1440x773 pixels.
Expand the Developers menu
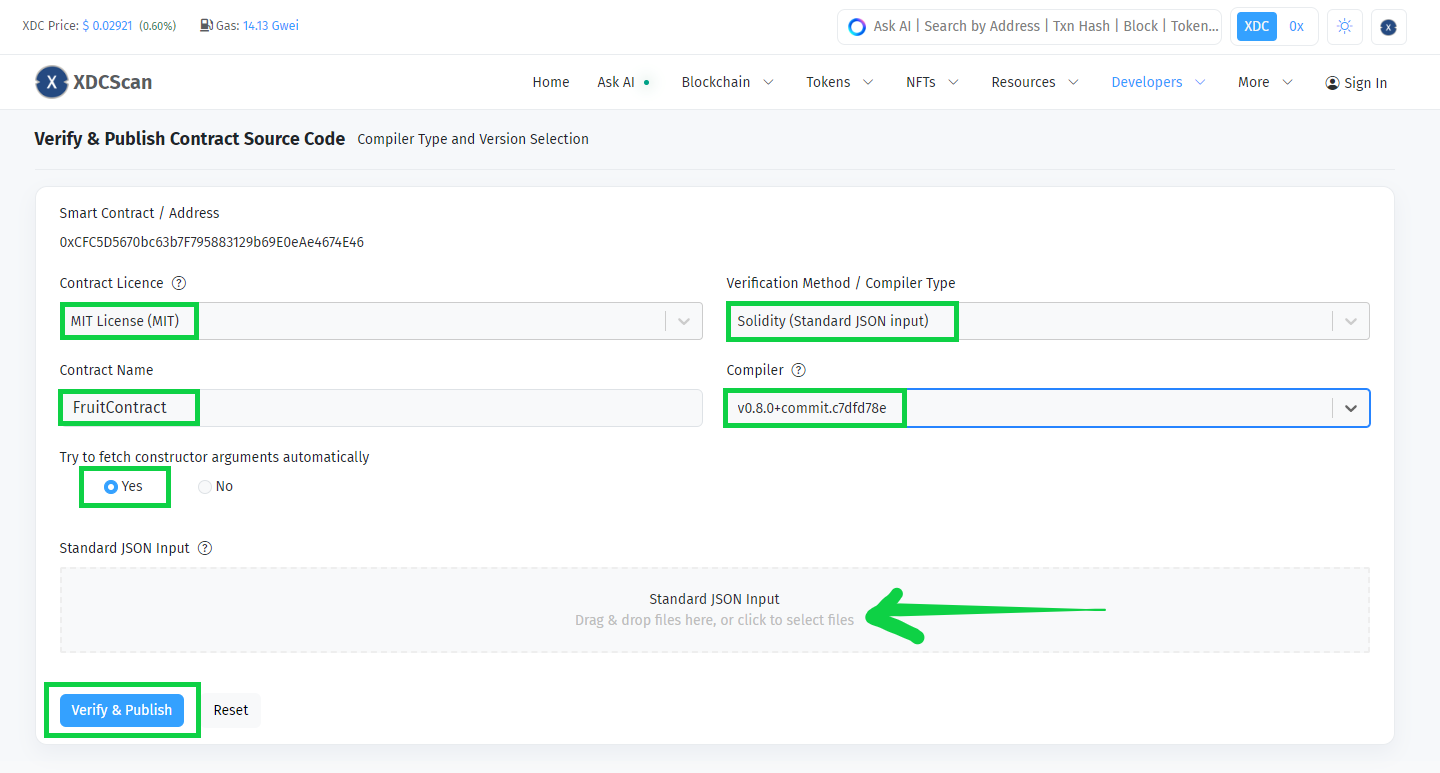(1158, 82)
